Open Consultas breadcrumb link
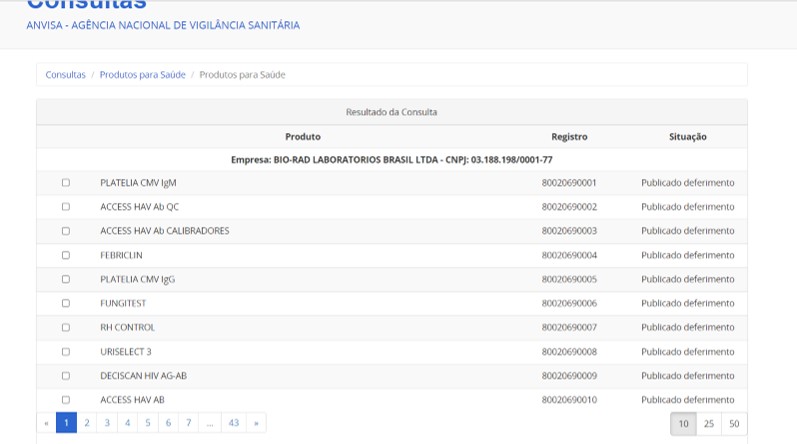 (x=65, y=75)
